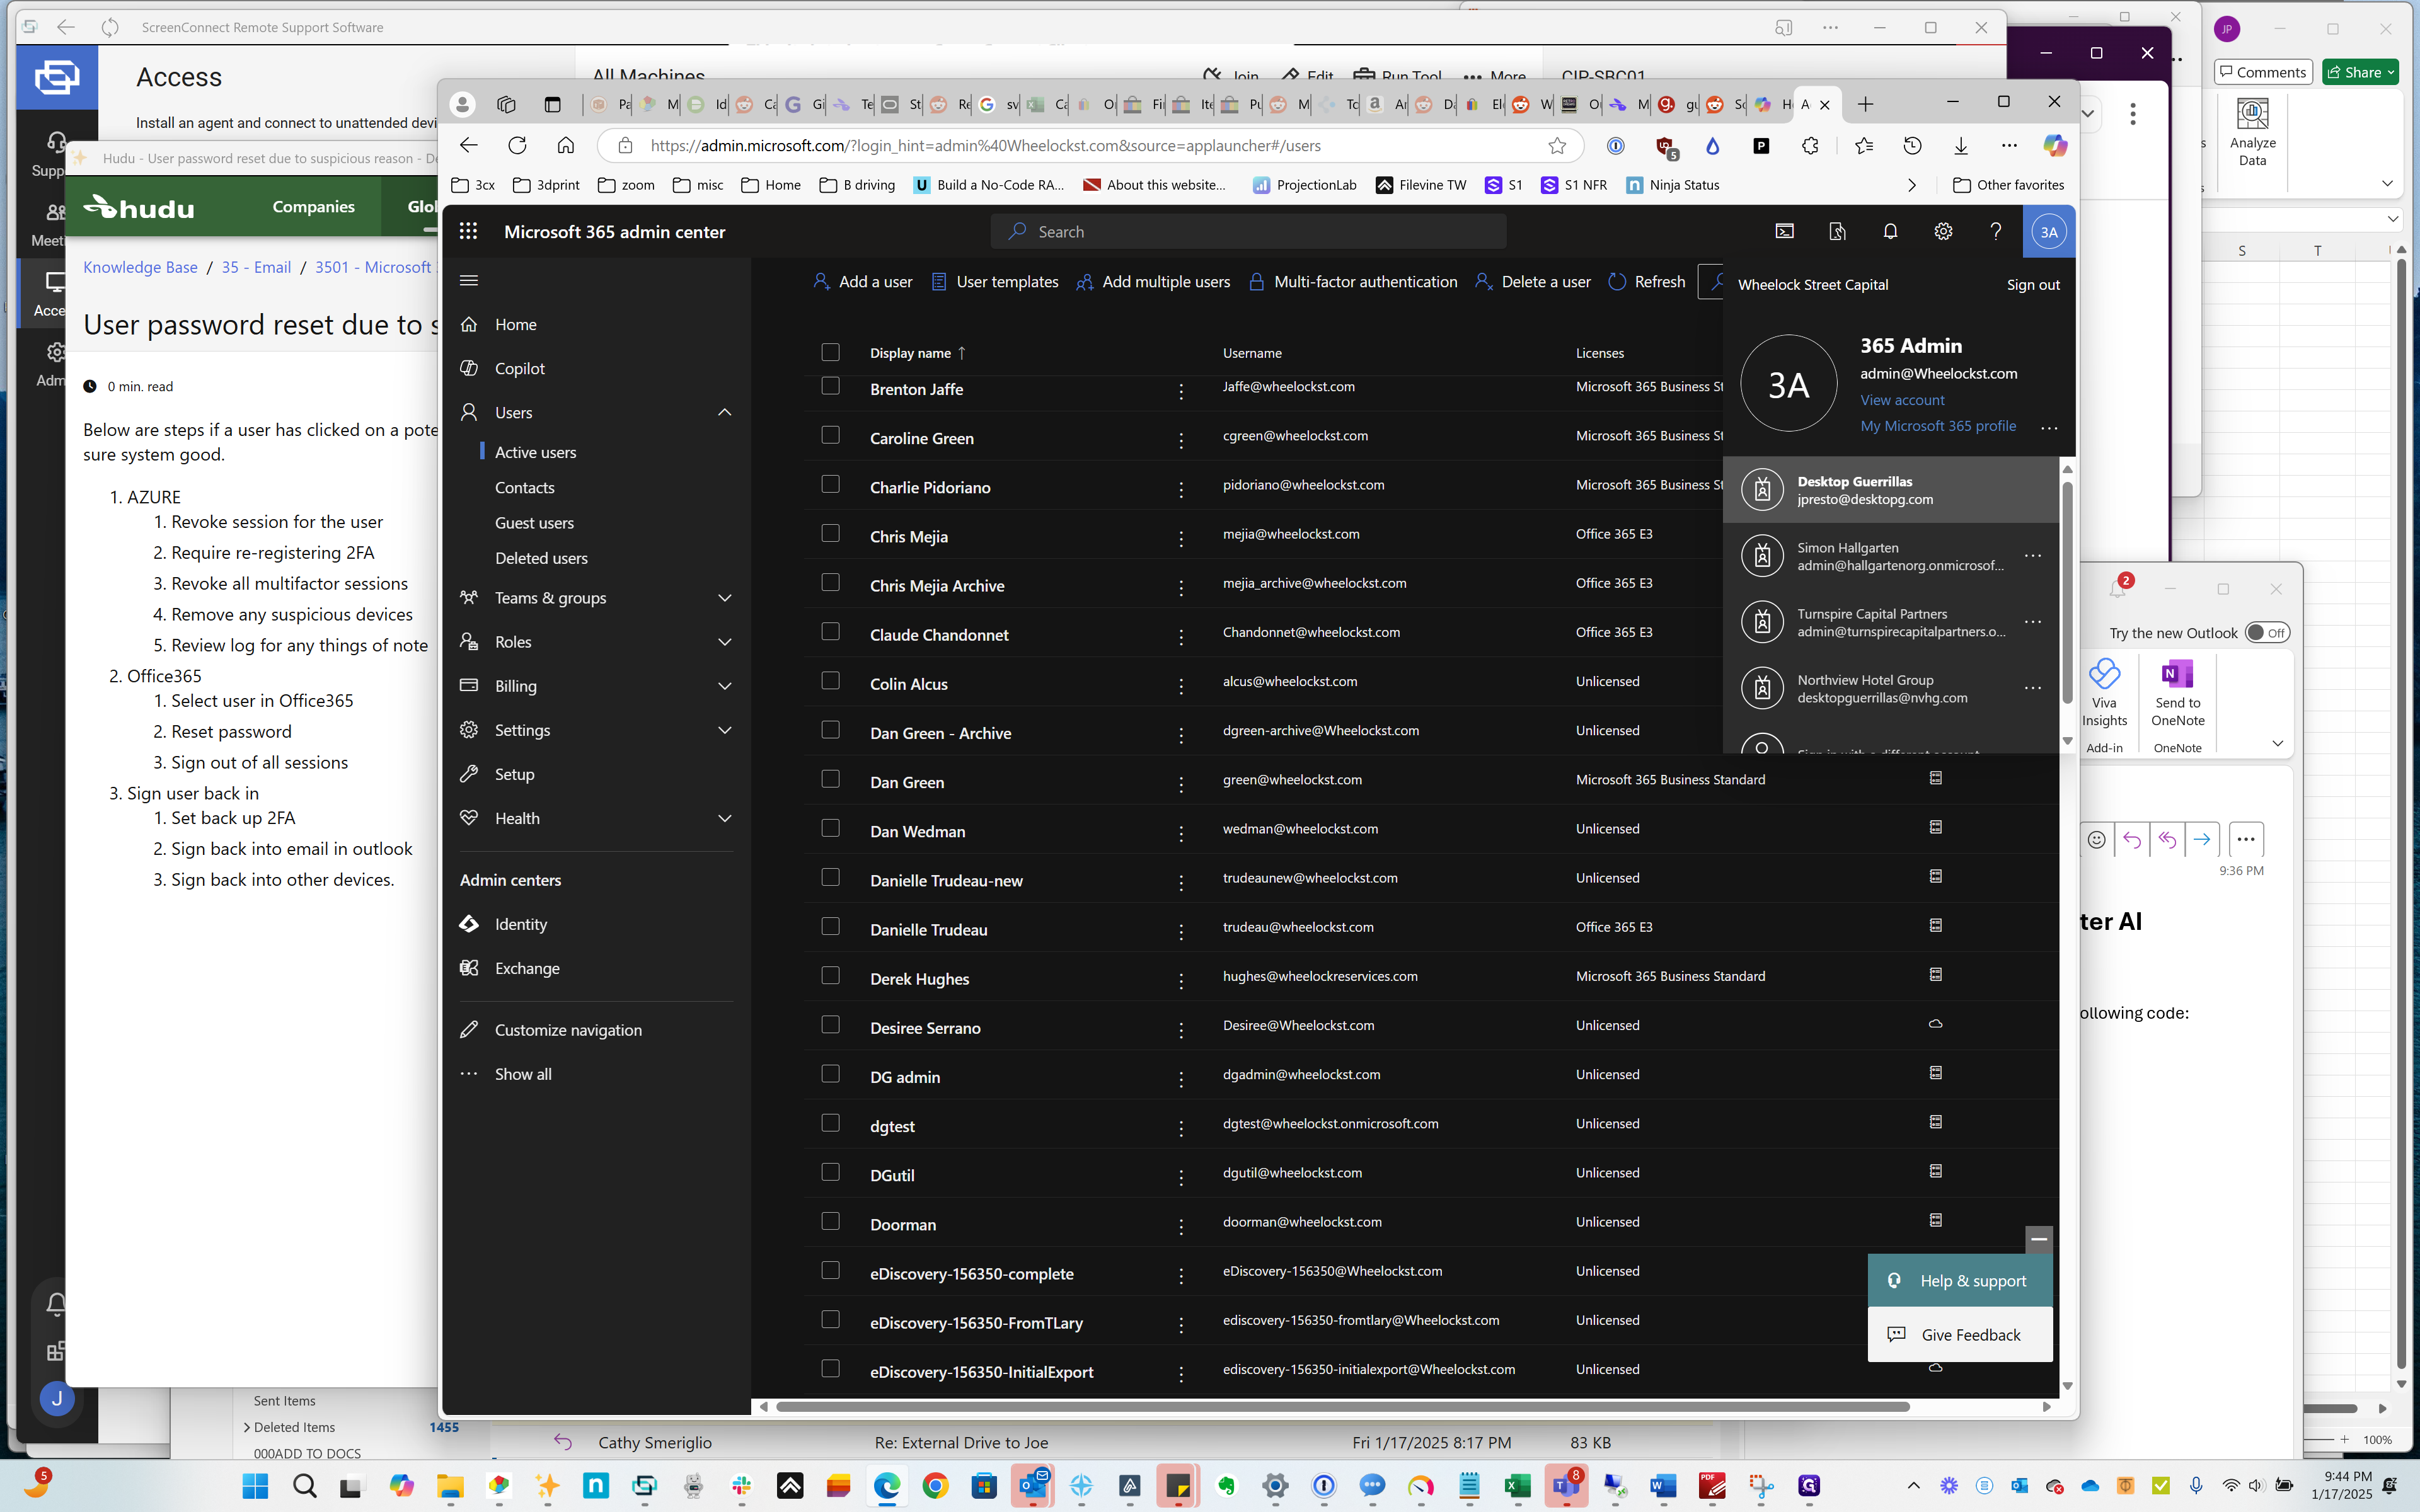Open Microsoft Teams from the taskbar

[x=1565, y=1486]
